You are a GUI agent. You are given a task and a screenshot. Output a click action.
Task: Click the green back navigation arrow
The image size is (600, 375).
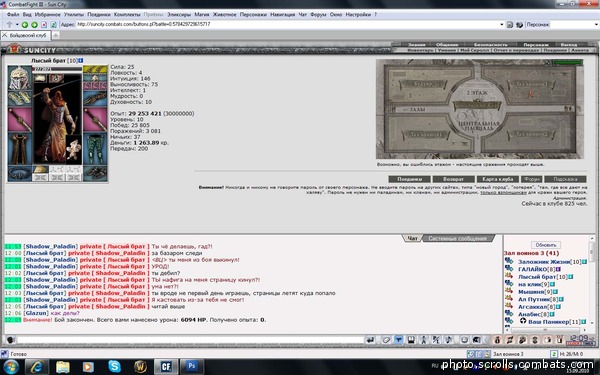point(25,24)
